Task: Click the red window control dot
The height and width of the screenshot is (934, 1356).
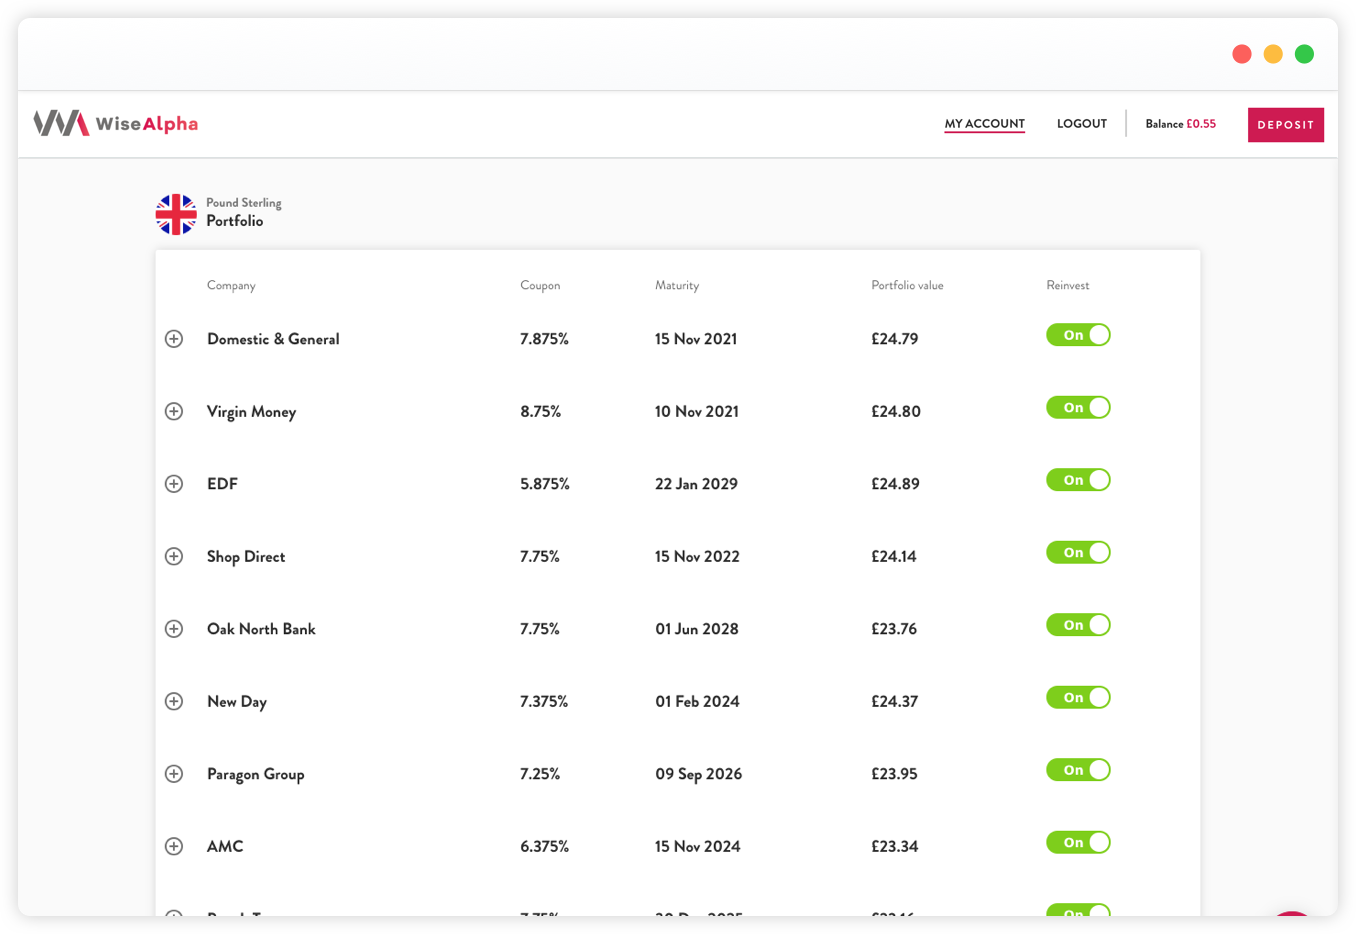Action: coord(1242,54)
